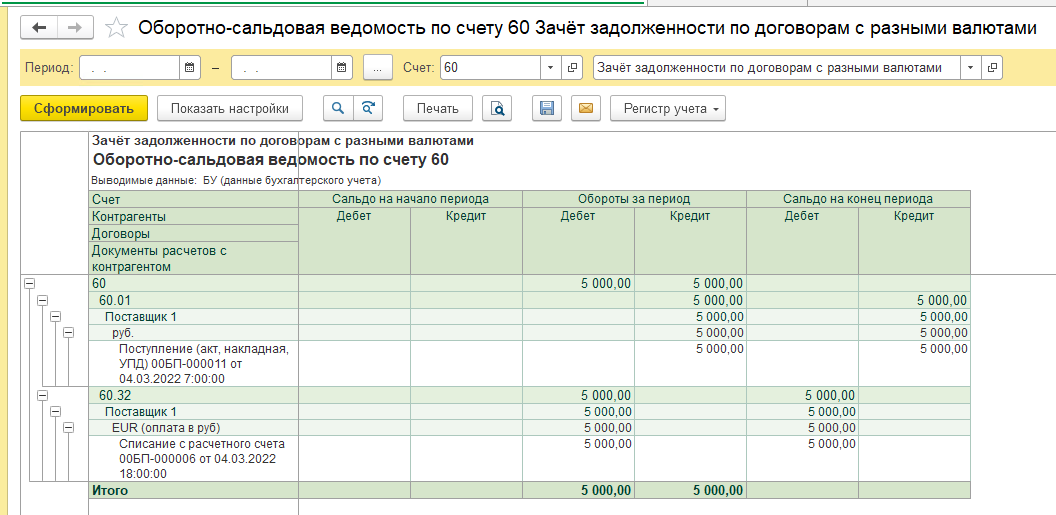Click the period end date field
This screenshot has height=515, width=1056.
pyautogui.click(x=282, y=67)
